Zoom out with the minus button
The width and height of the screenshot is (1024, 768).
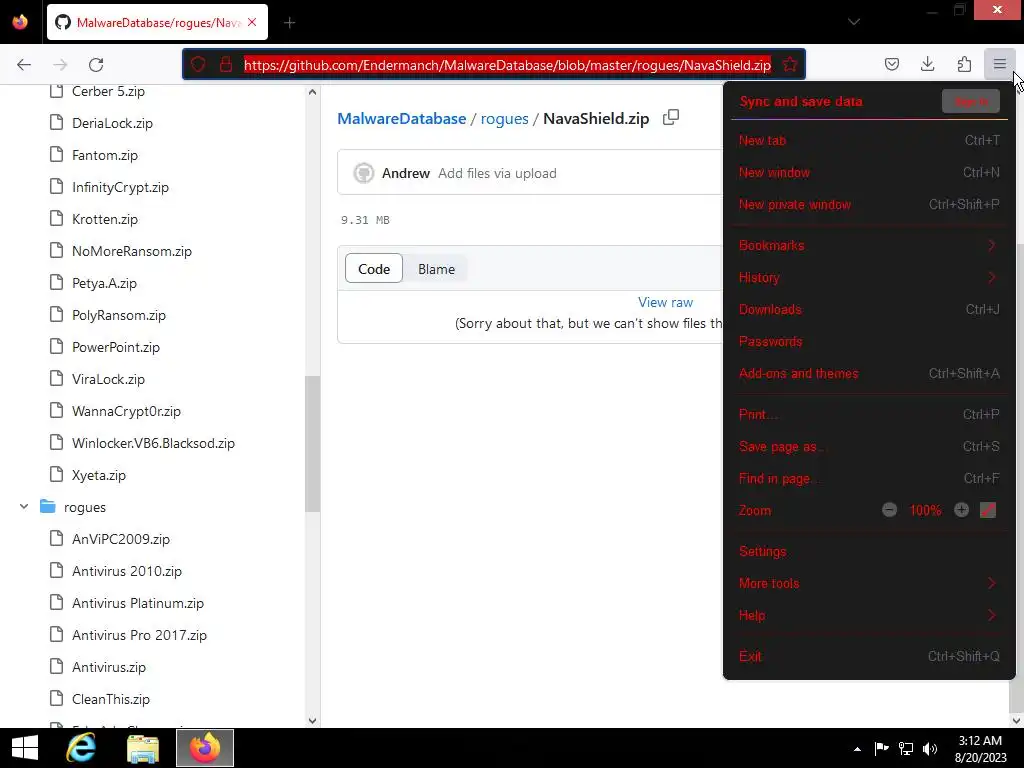click(889, 510)
